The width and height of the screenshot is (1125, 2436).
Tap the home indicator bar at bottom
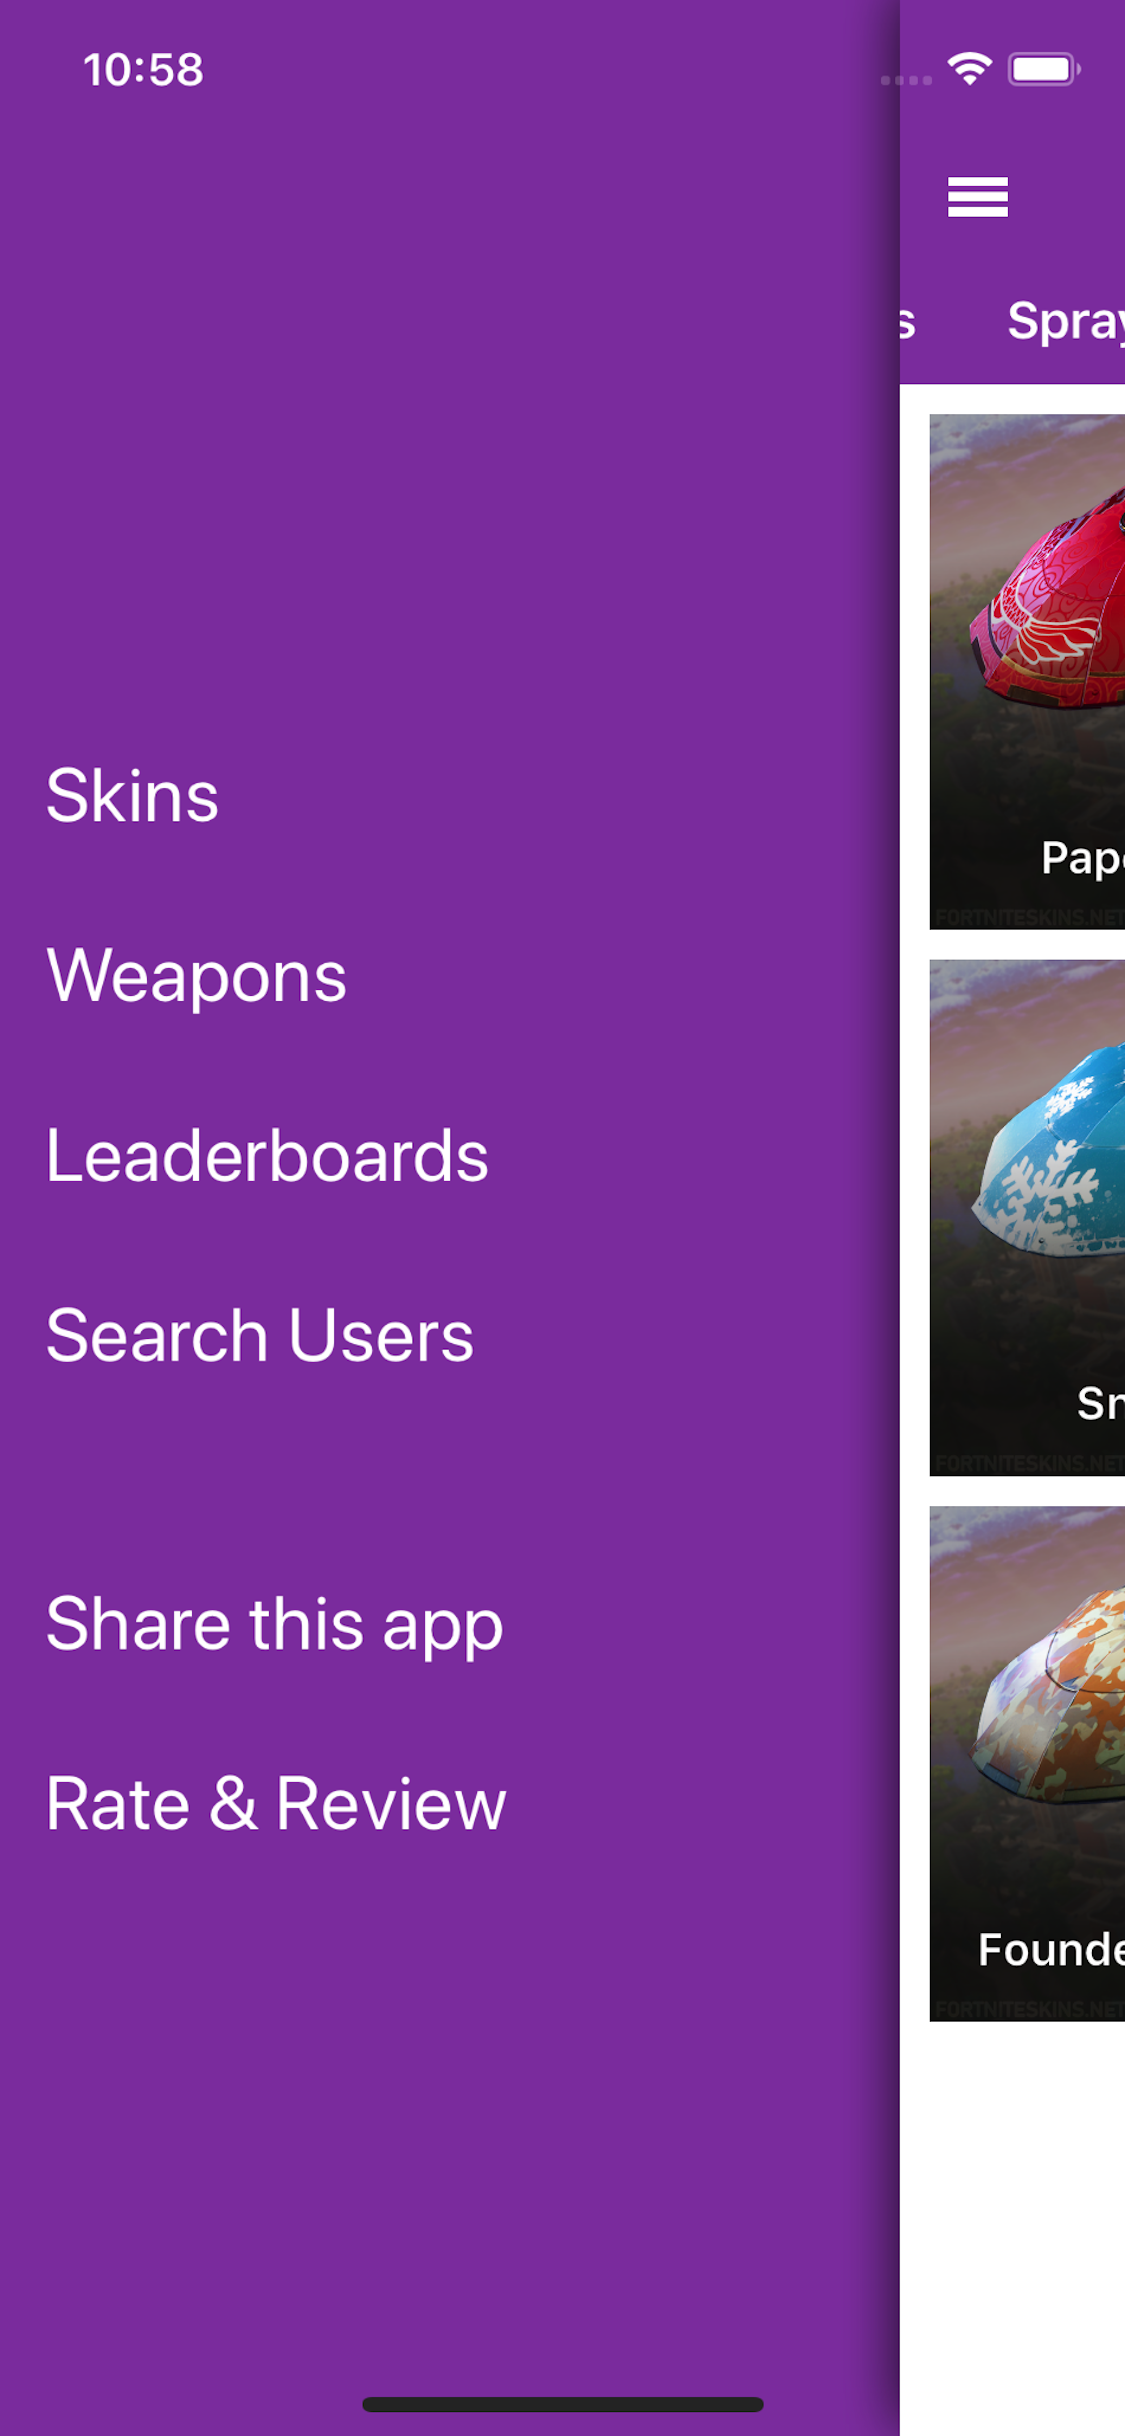point(562,2404)
